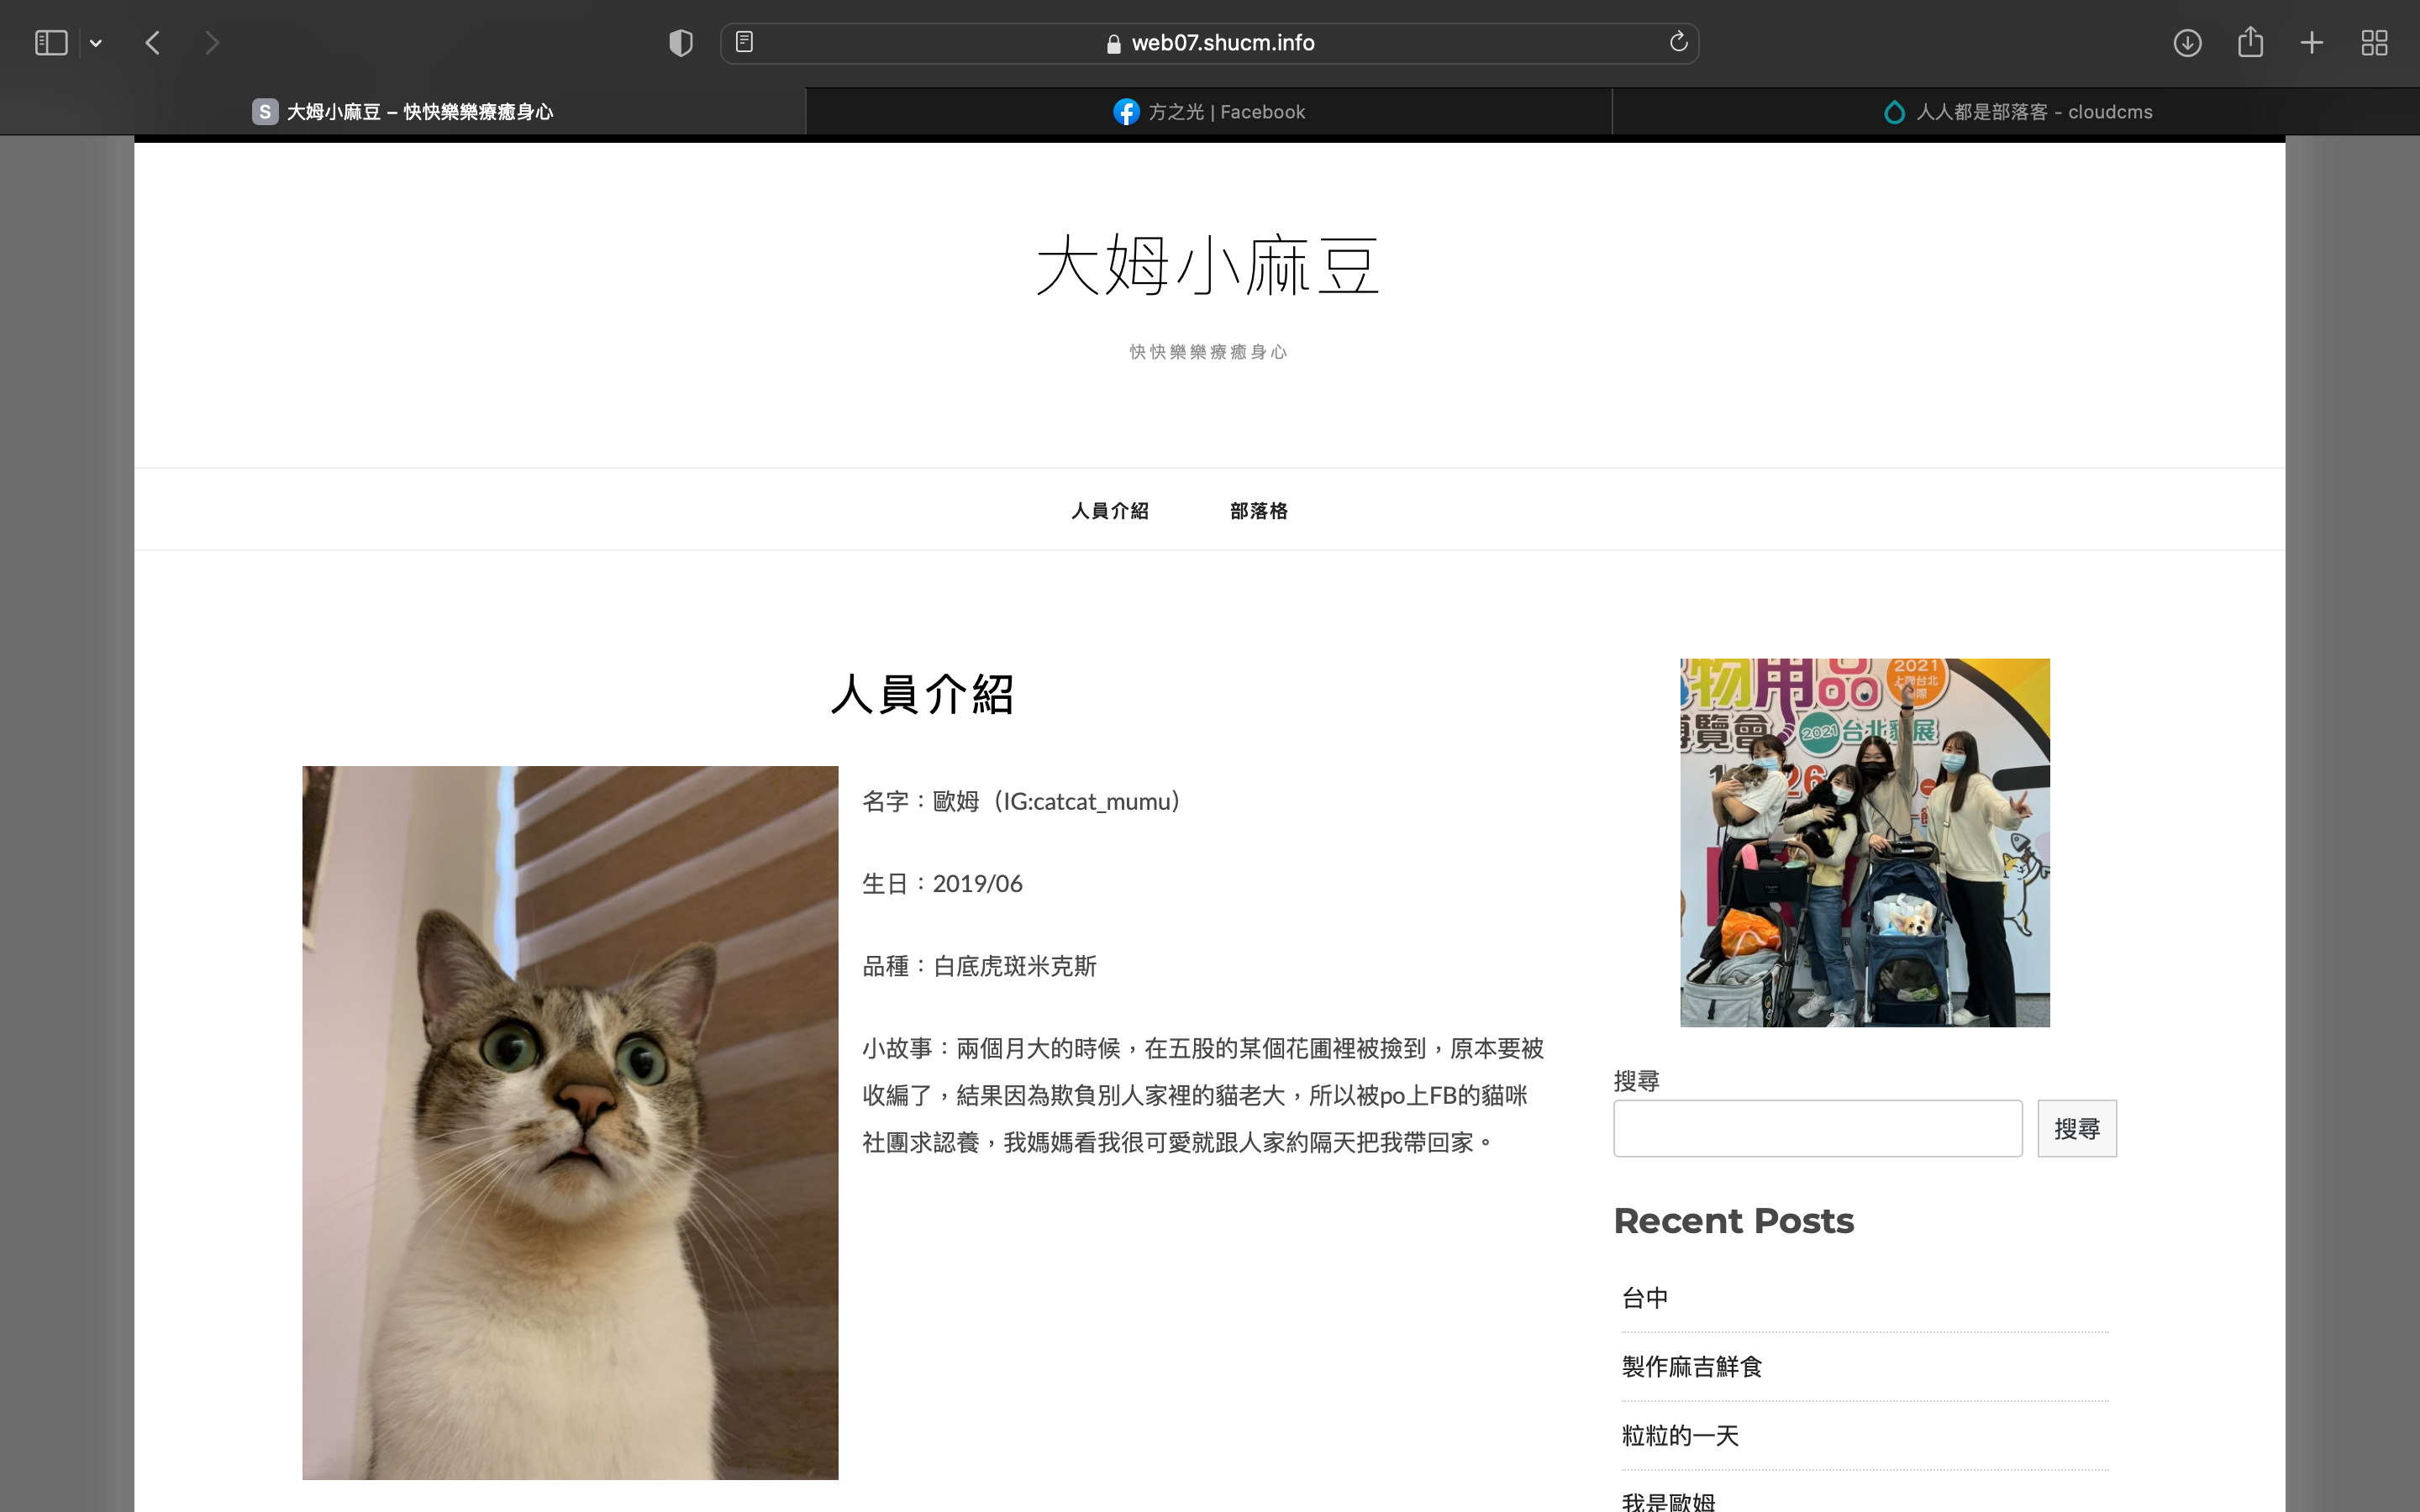Image resolution: width=2420 pixels, height=1512 pixels.
Task: Open the 製作麻吉鮮食 recent post
Action: (1691, 1367)
